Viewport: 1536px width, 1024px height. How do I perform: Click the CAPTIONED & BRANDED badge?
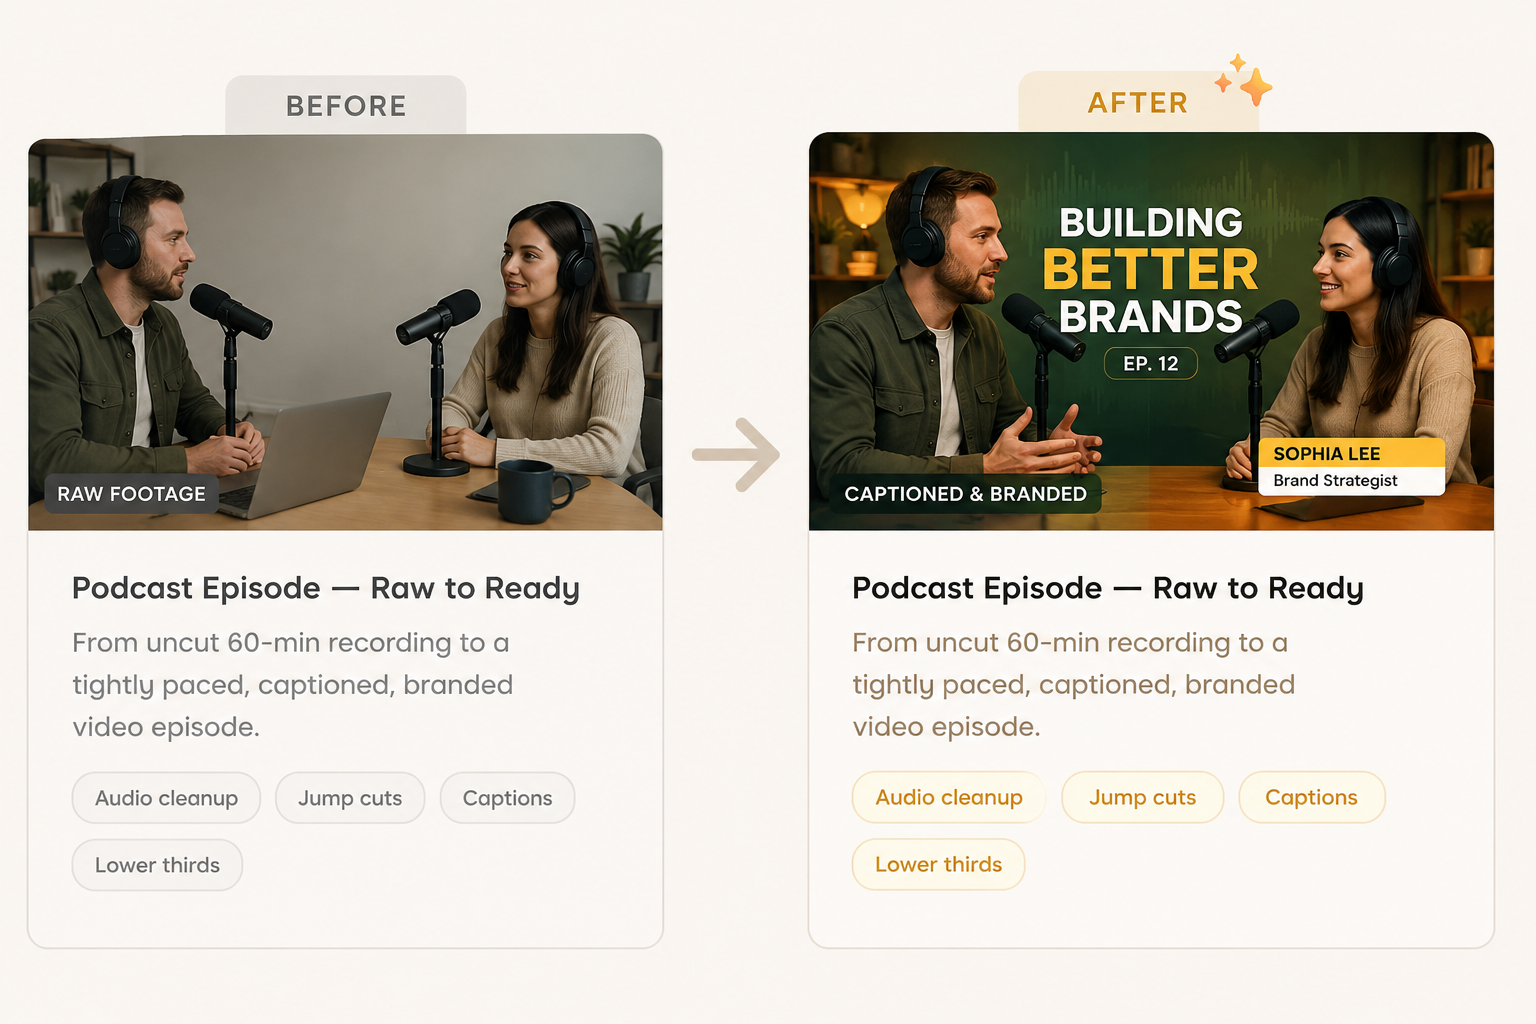tap(965, 494)
